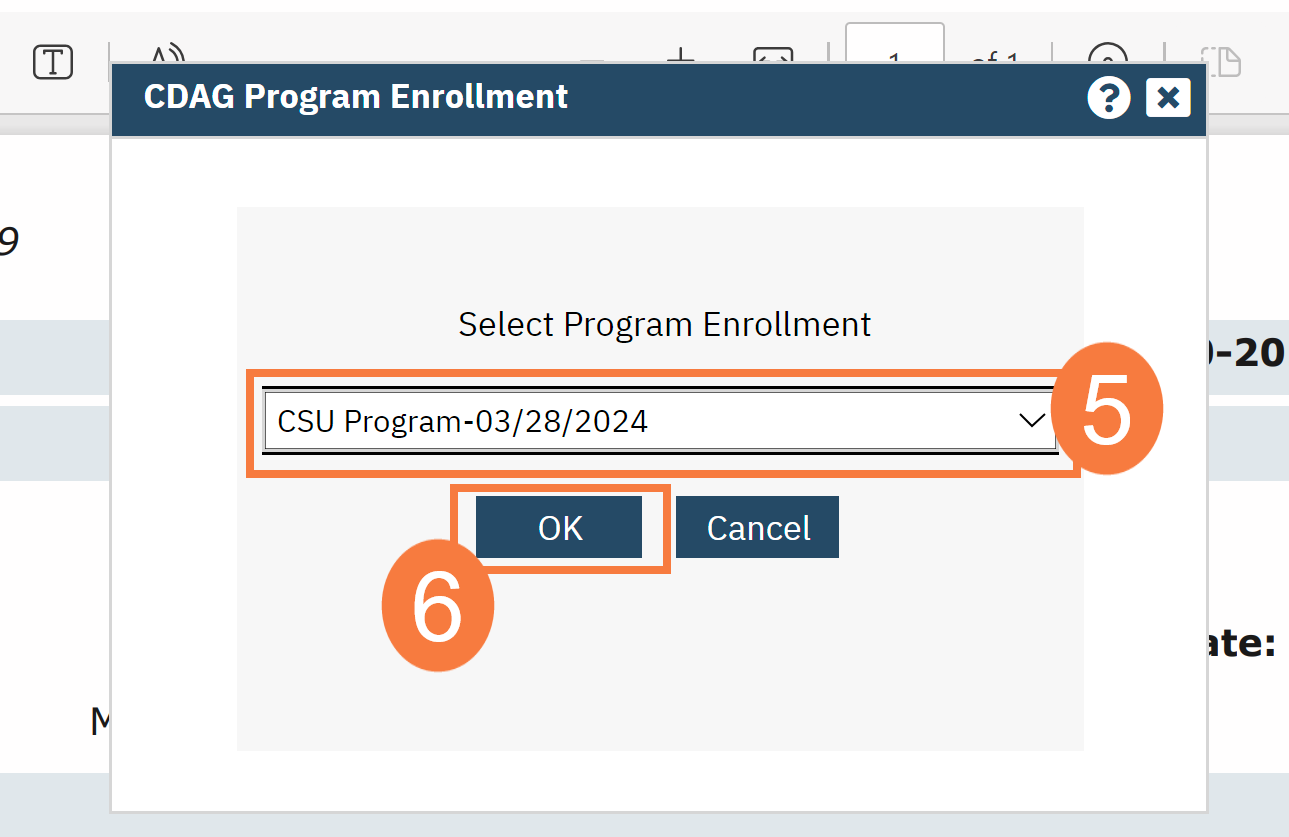This screenshot has width=1289, height=837.
Task: Click the Select Program Enrollment label
Action: tap(664, 324)
